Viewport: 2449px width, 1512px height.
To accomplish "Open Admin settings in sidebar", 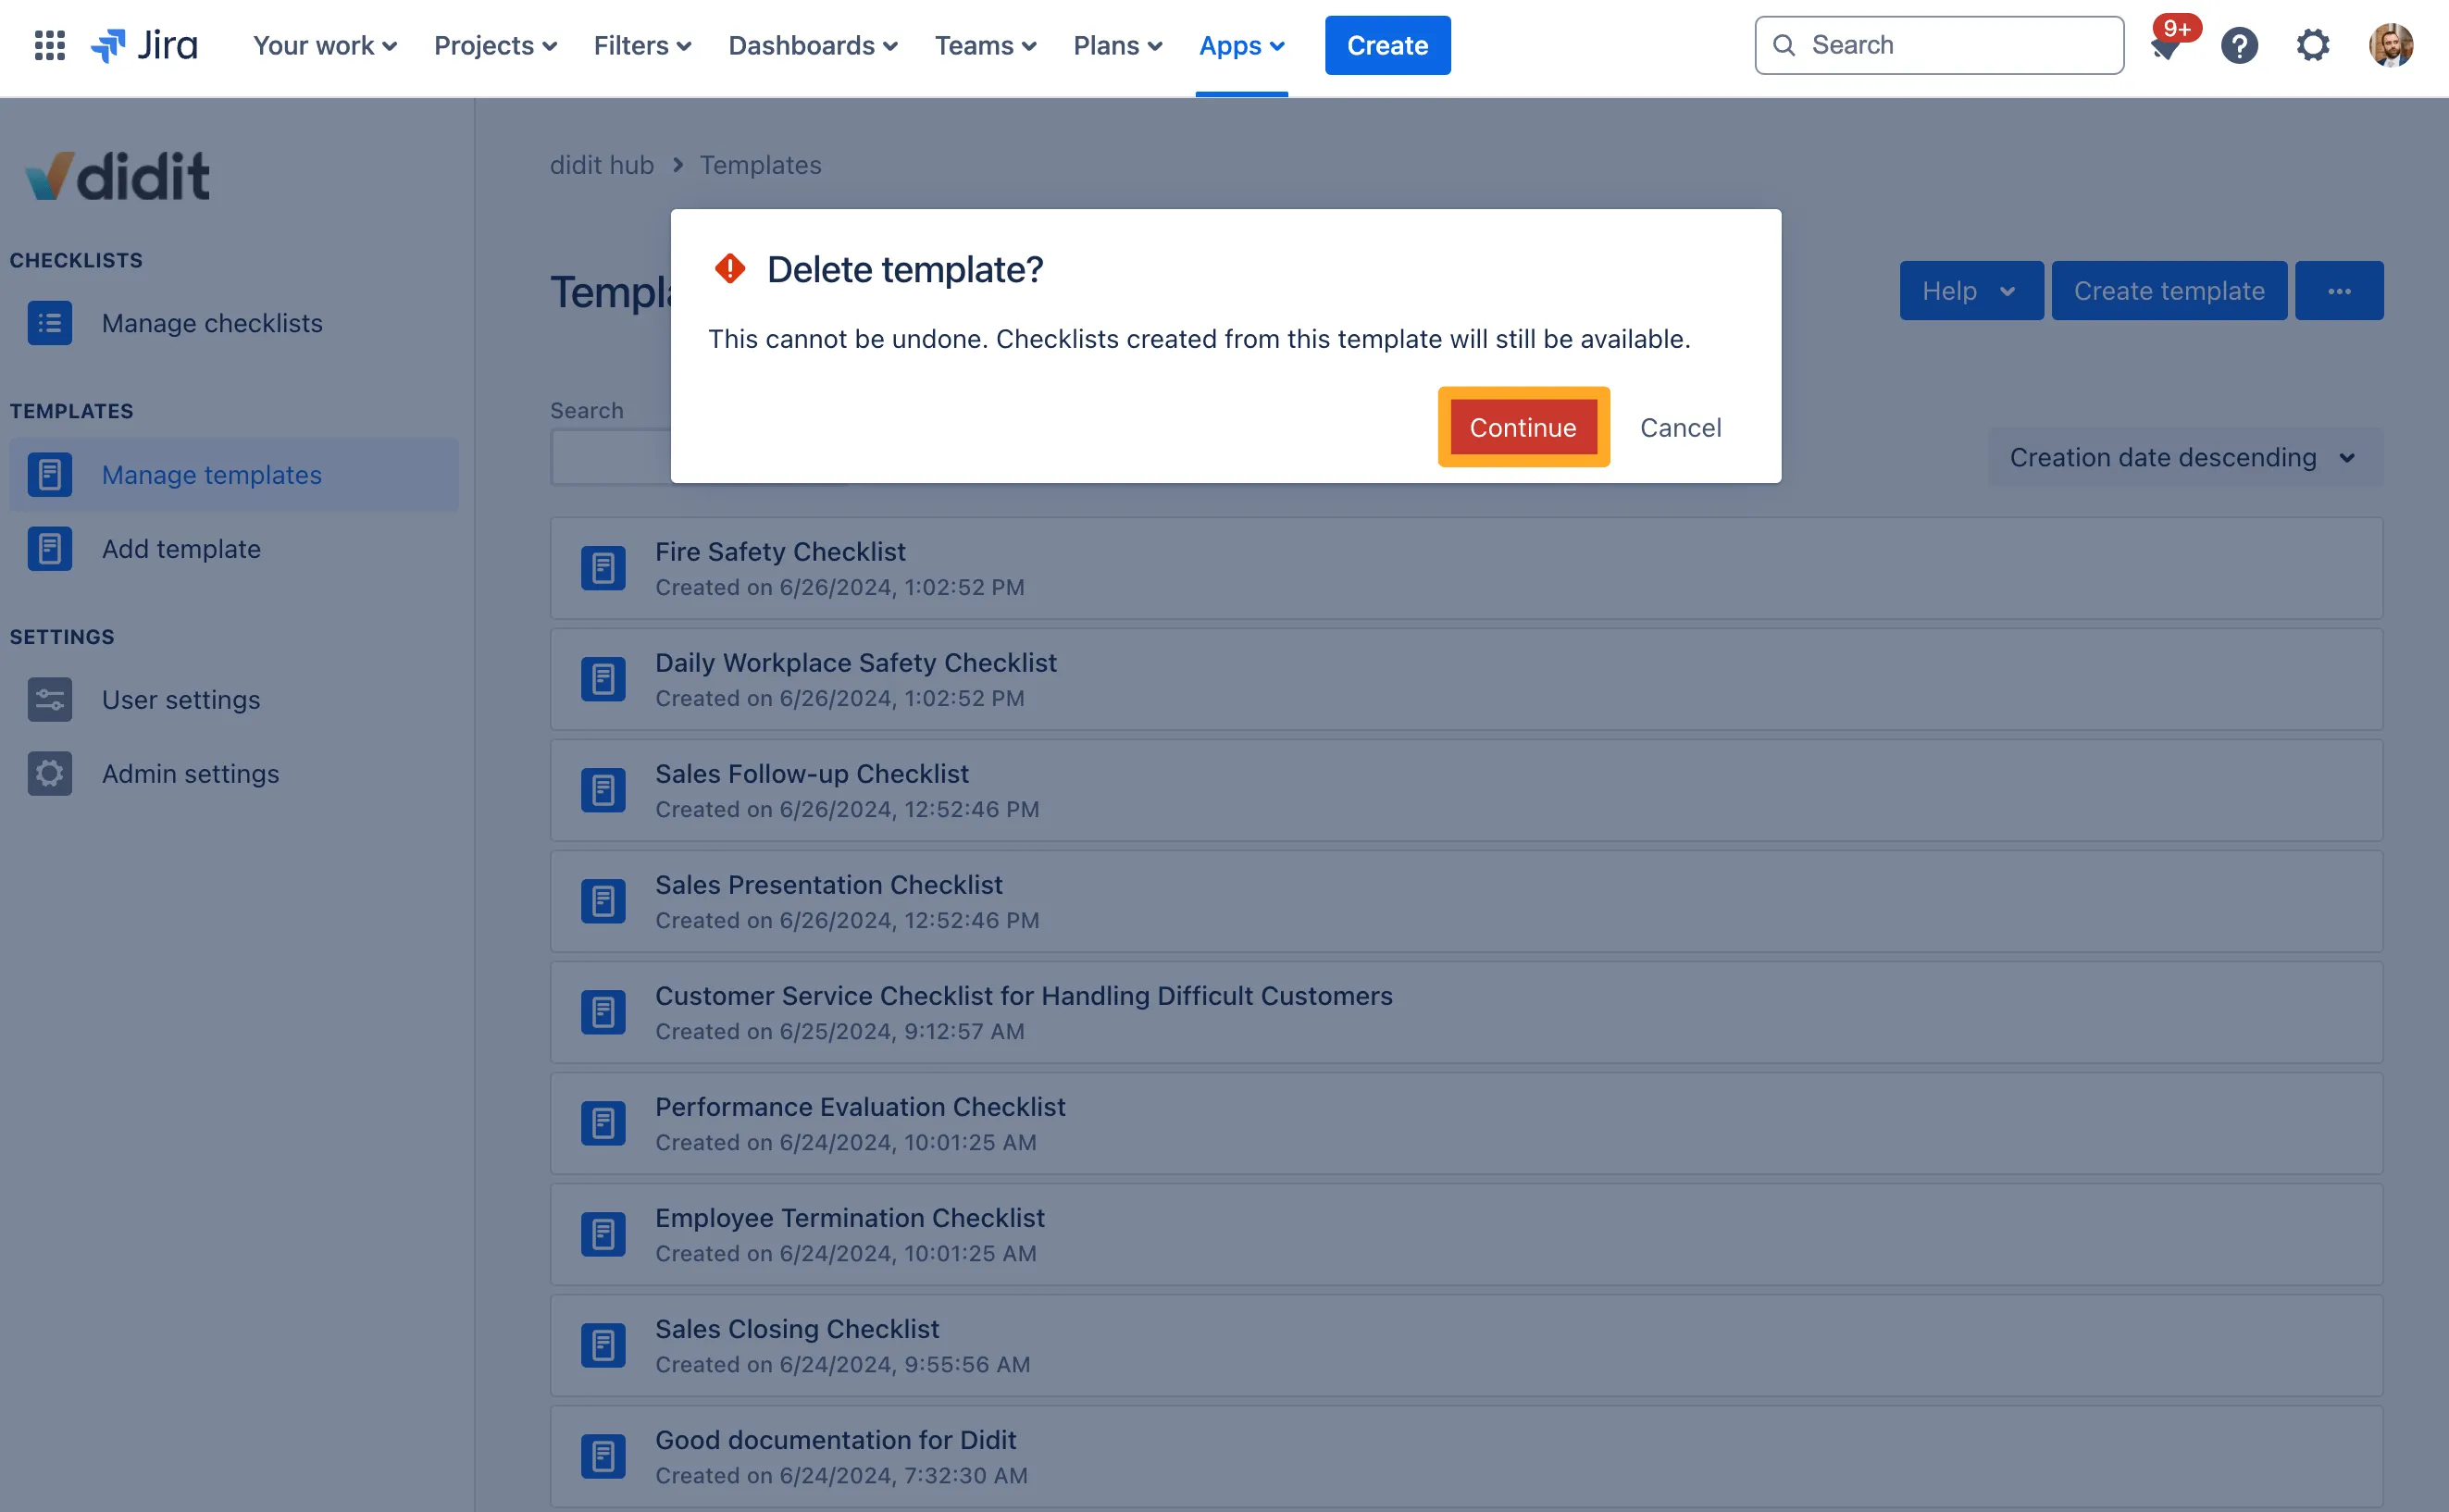I will pos(234,773).
